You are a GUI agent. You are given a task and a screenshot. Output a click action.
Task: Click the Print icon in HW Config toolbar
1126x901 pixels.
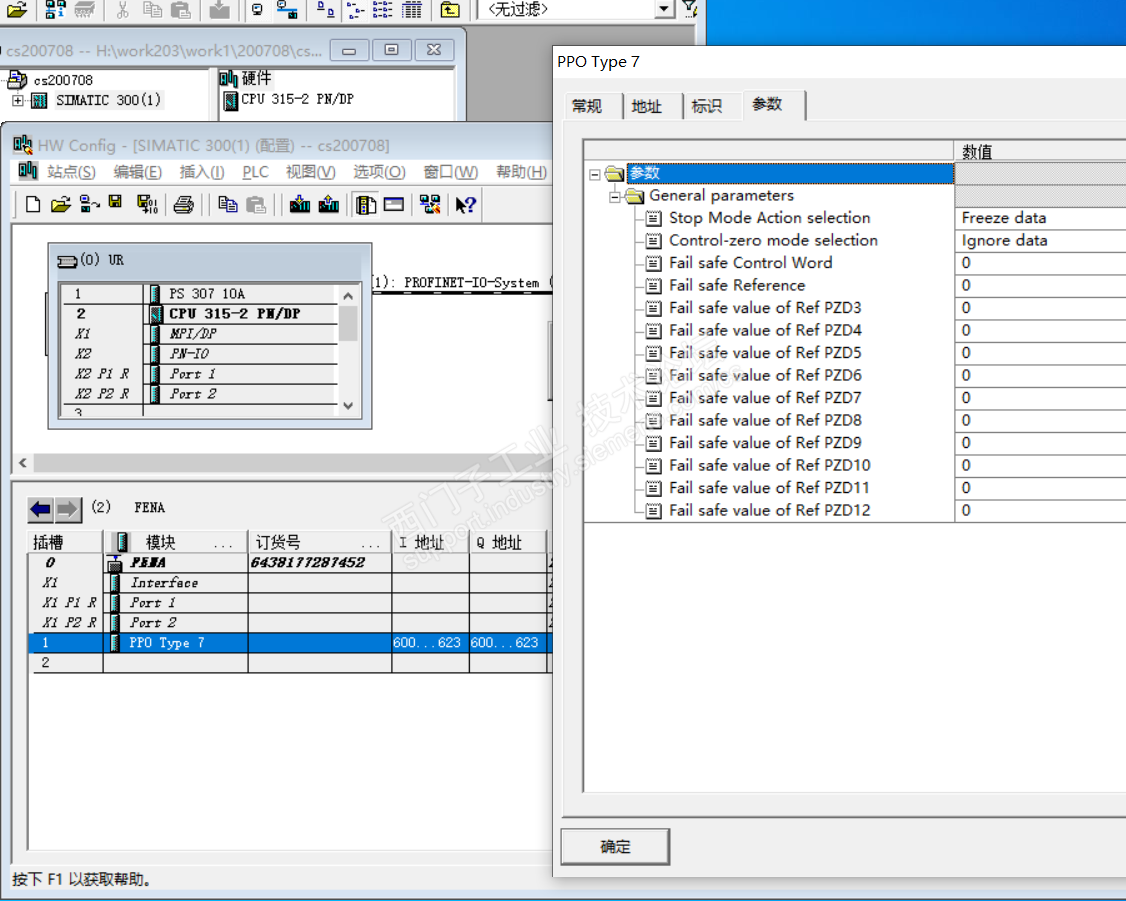click(184, 205)
